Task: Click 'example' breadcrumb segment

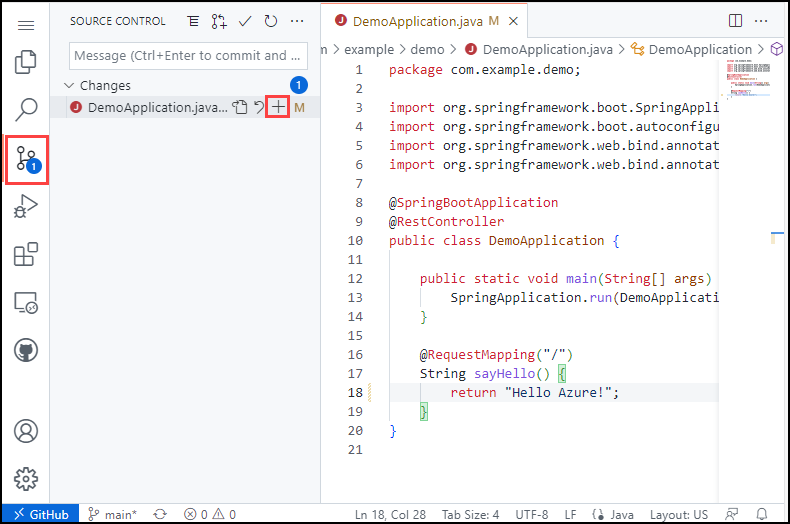Action: pyautogui.click(x=369, y=49)
